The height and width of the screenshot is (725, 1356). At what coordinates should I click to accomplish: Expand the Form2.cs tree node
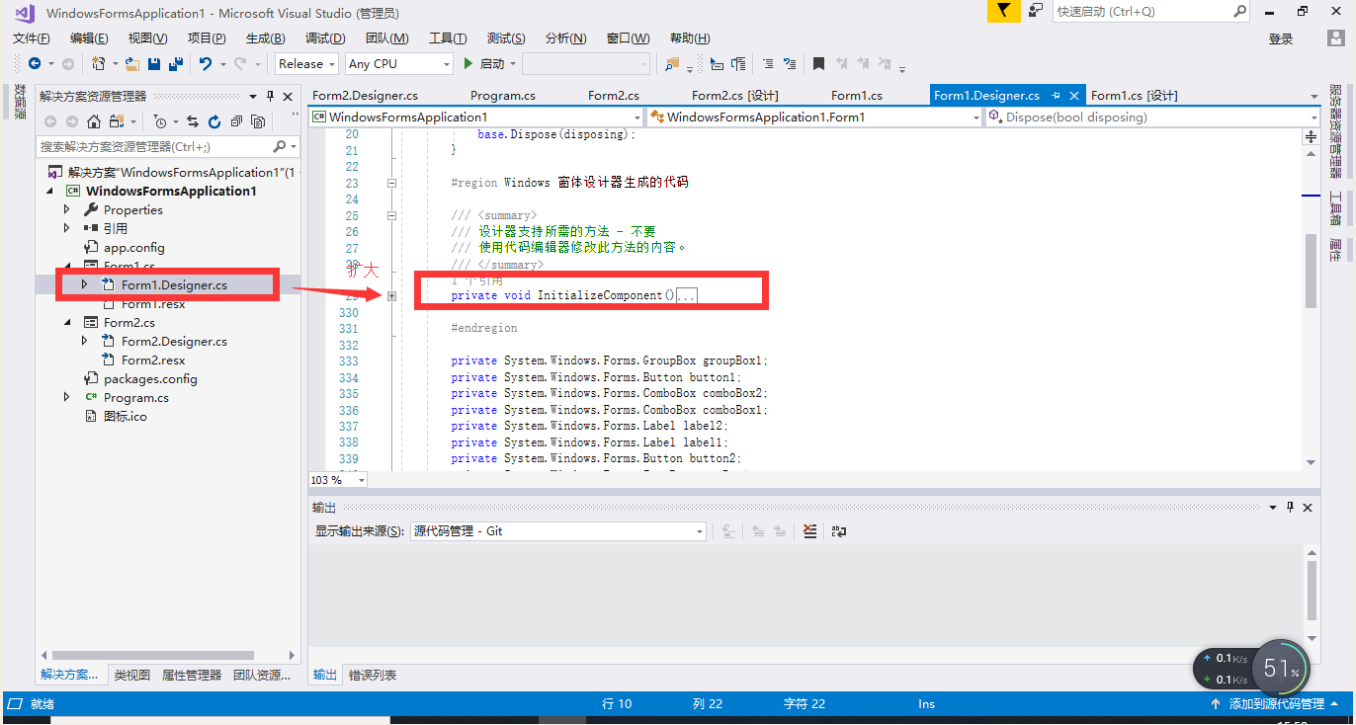point(65,322)
